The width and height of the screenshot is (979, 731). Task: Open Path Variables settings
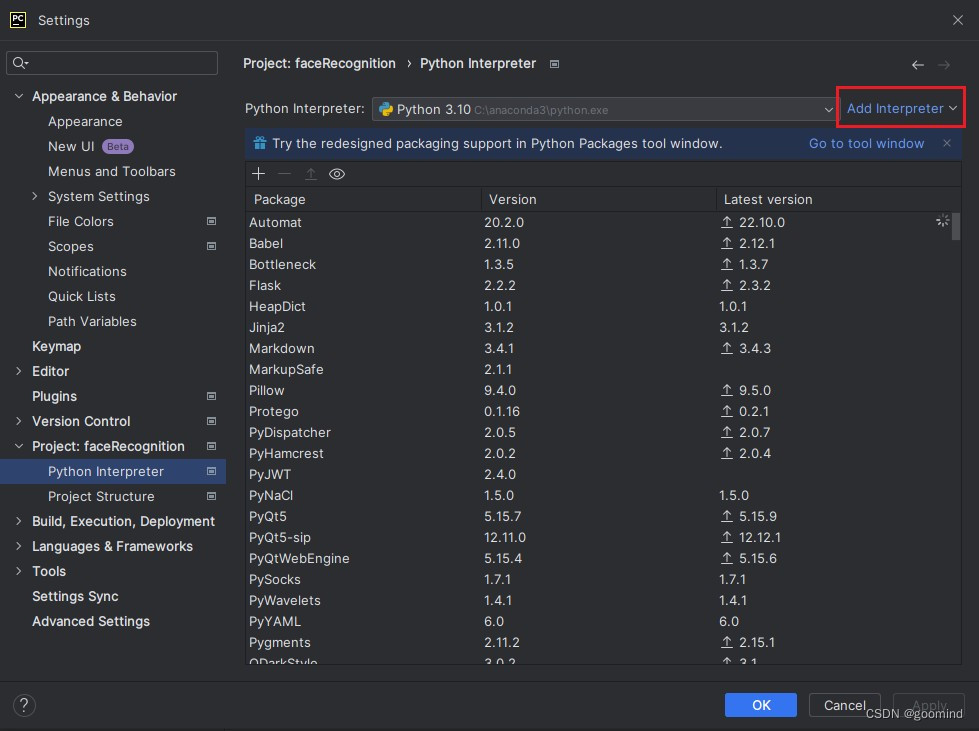click(x=92, y=321)
